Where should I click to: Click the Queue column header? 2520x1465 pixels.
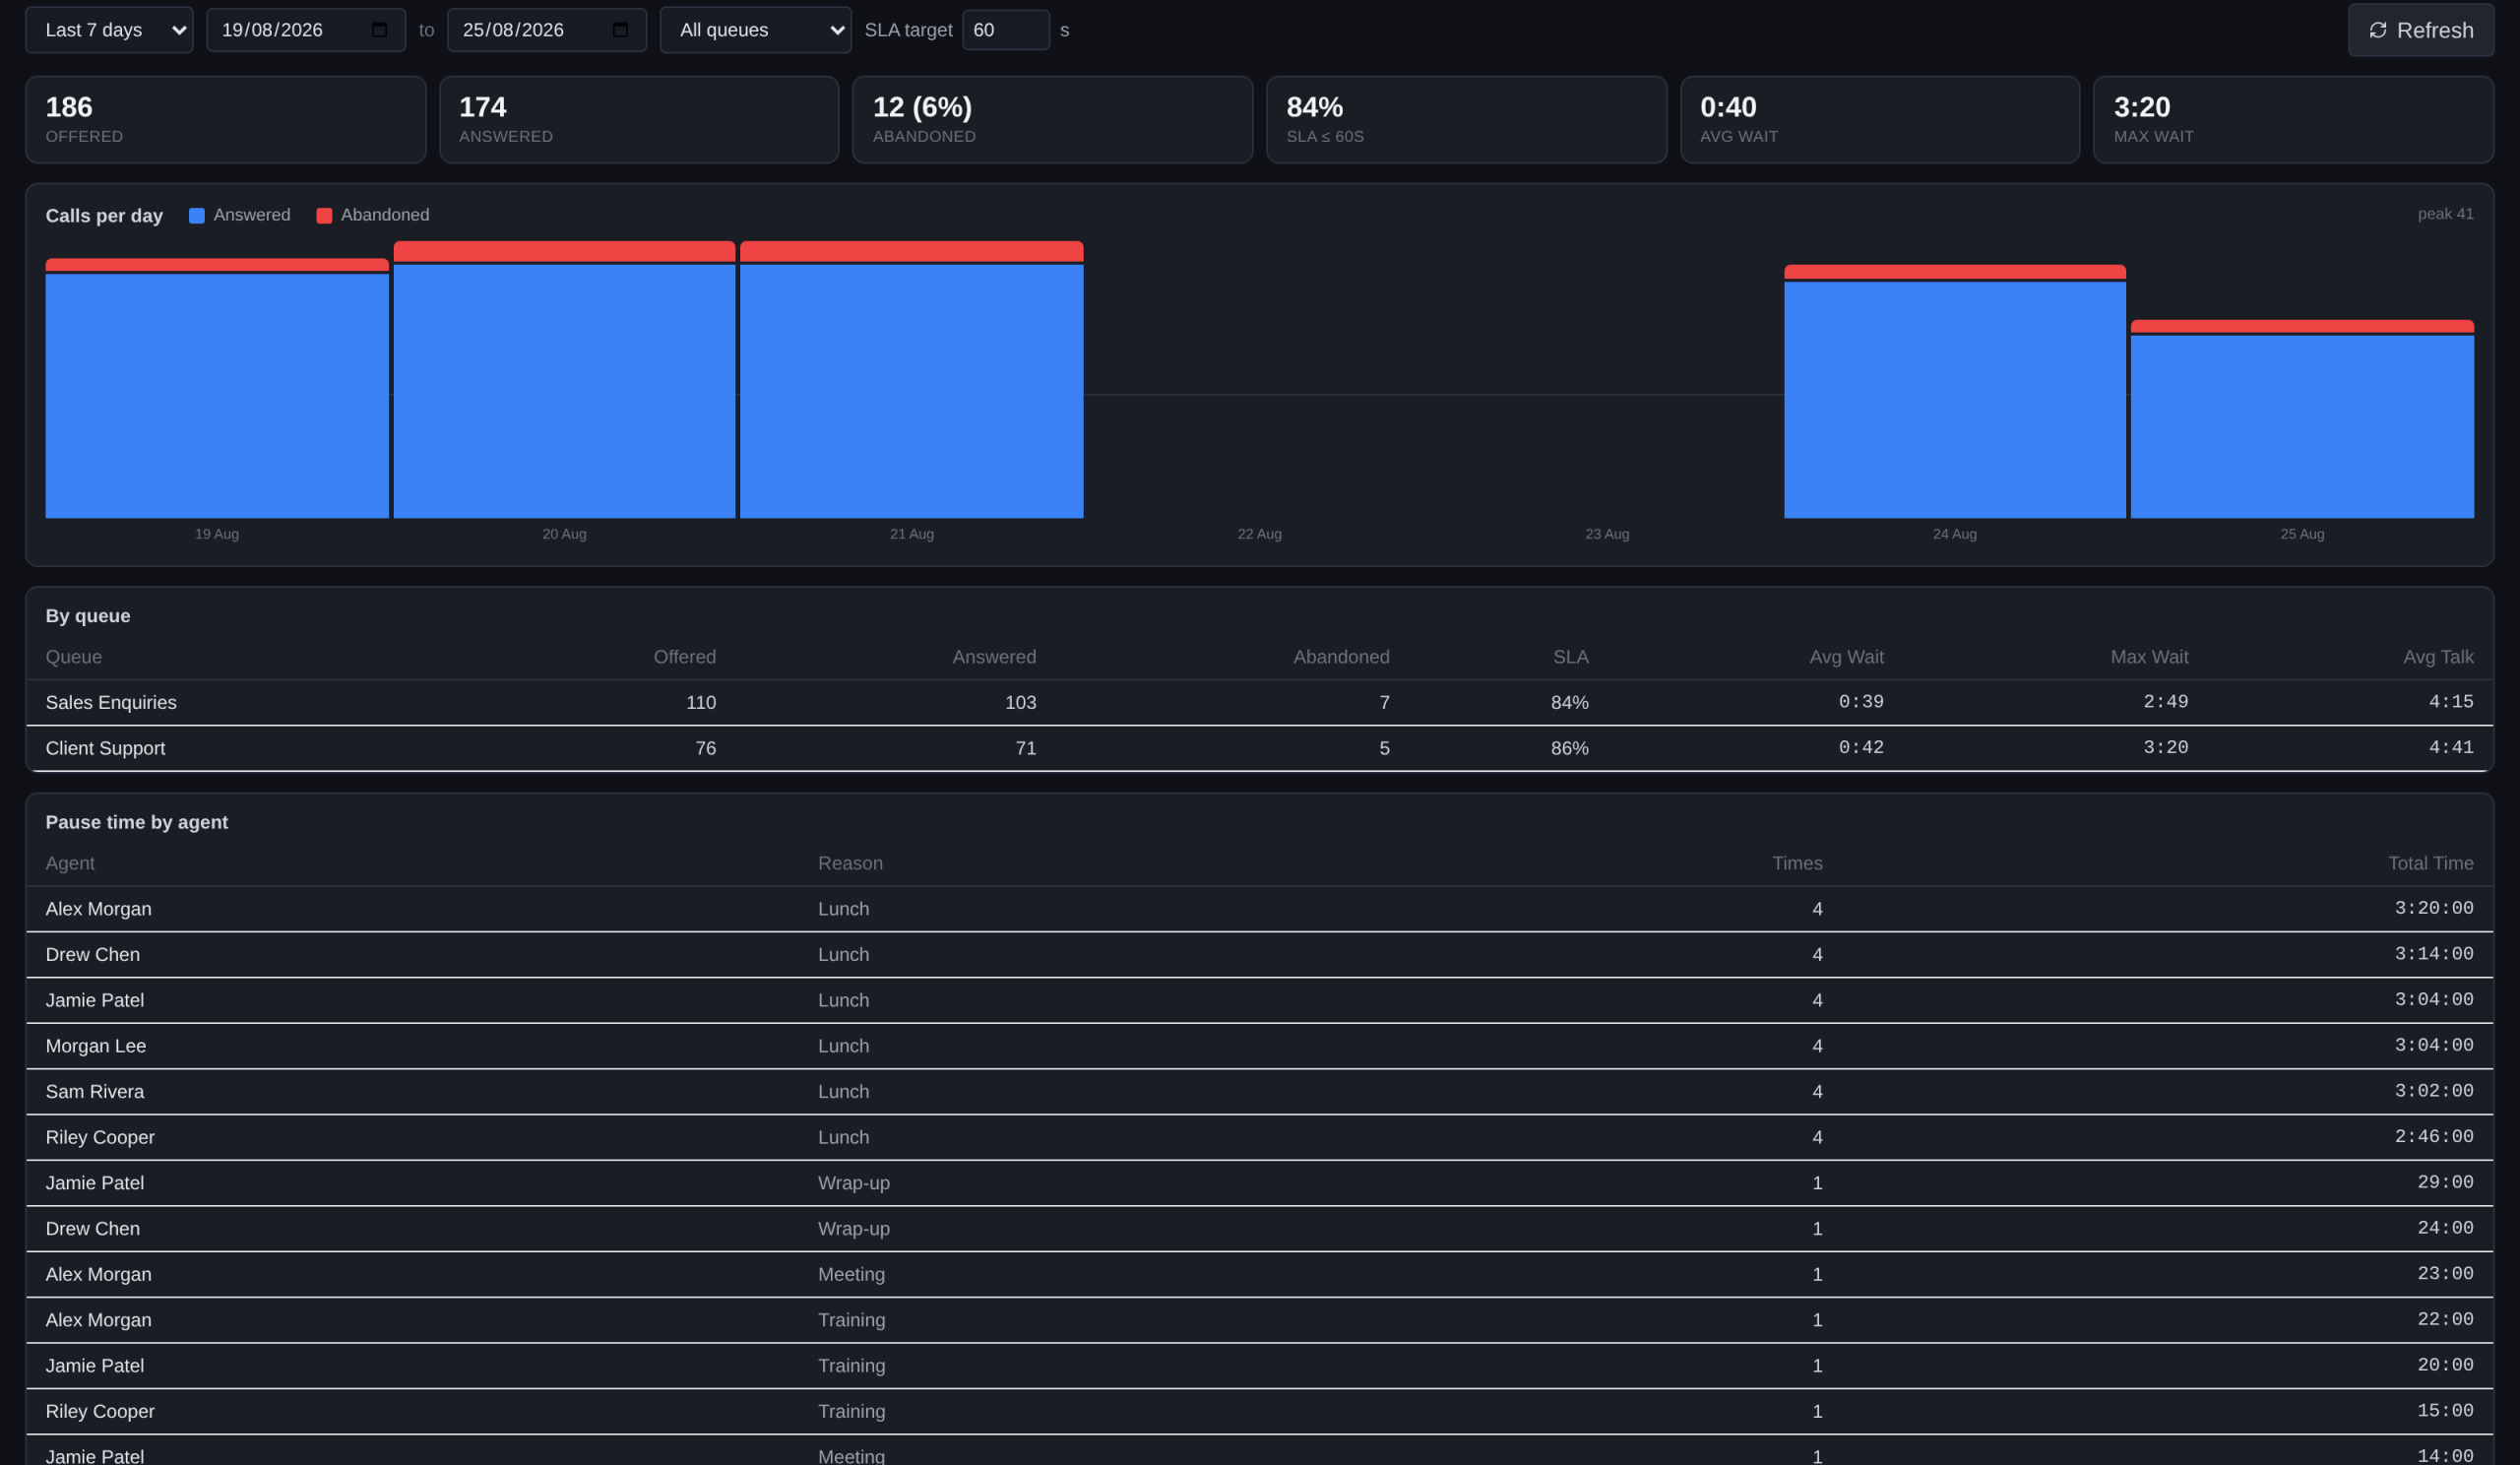click(x=74, y=657)
